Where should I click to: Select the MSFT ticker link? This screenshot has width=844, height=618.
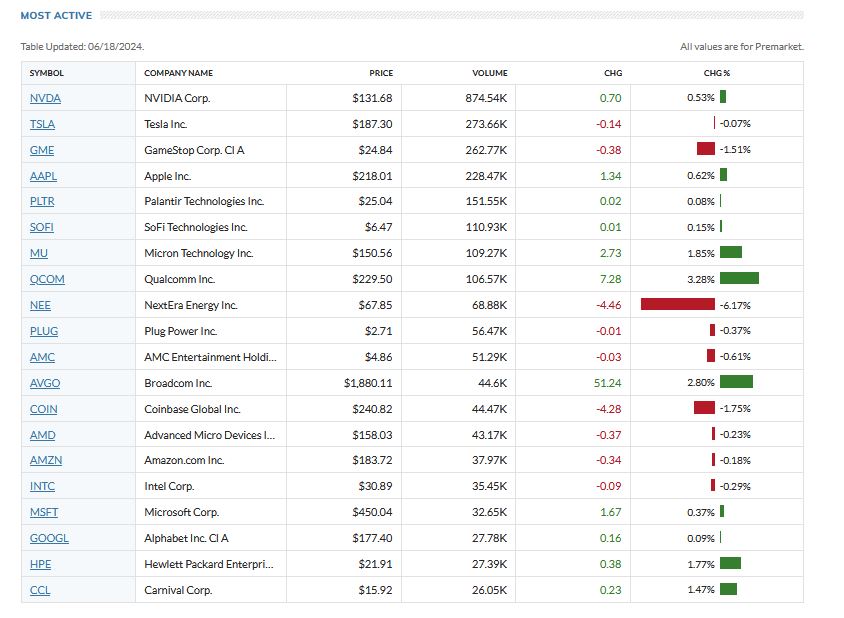coord(44,512)
